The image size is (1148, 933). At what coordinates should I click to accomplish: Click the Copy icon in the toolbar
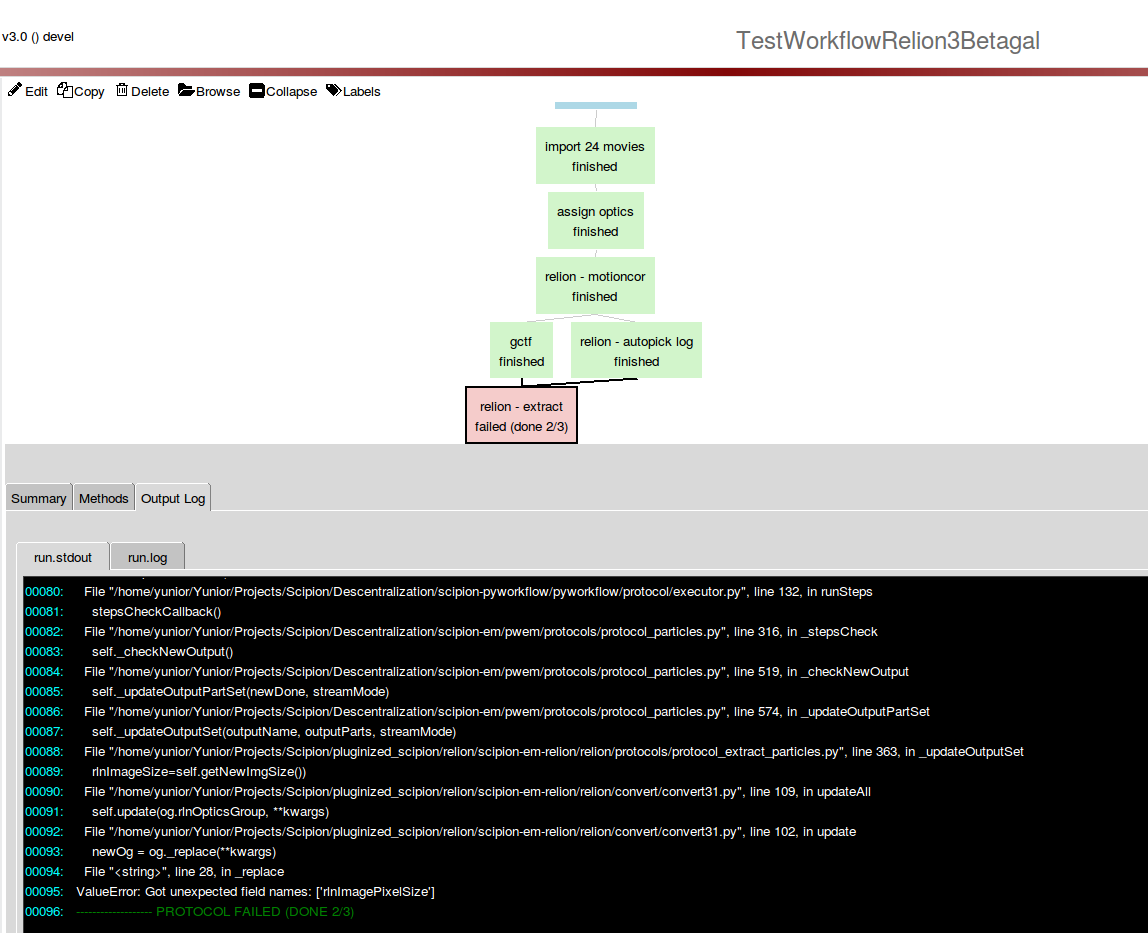[x=63, y=91]
